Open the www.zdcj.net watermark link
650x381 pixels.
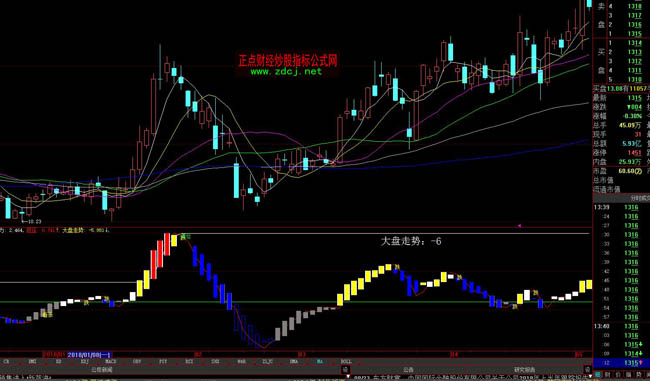[286, 72]
